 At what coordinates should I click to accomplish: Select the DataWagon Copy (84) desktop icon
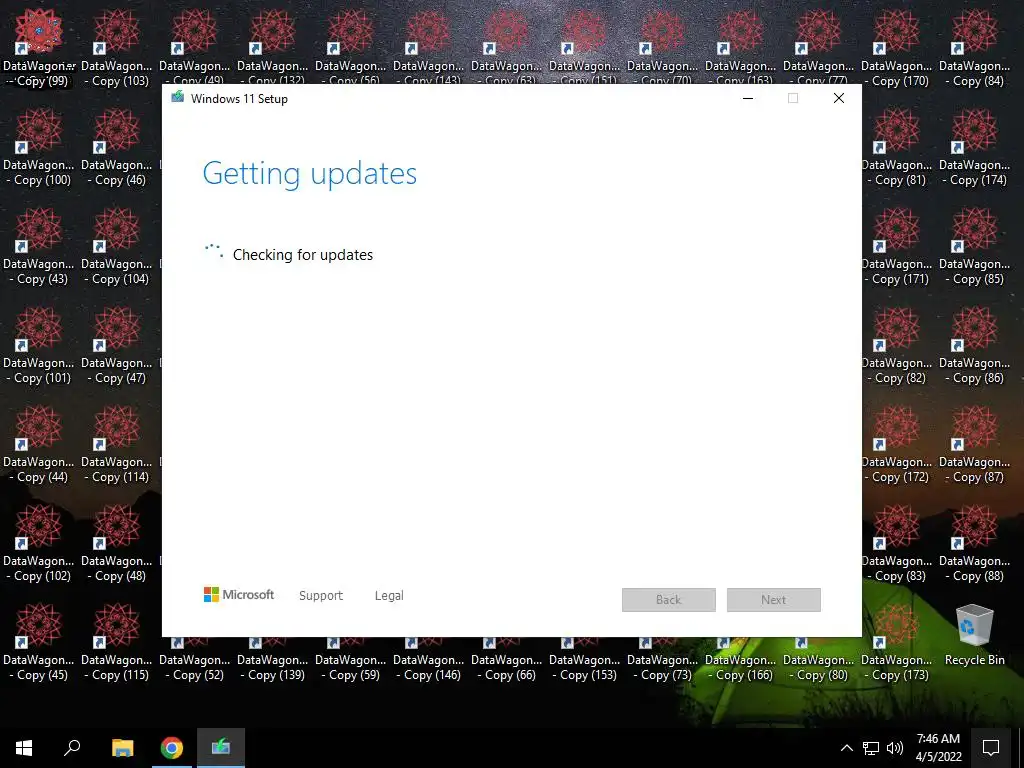(974, 48)
